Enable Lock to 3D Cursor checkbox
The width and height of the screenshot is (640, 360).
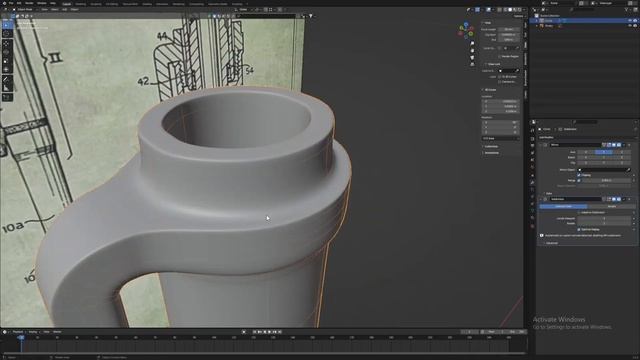click(499, 77)
